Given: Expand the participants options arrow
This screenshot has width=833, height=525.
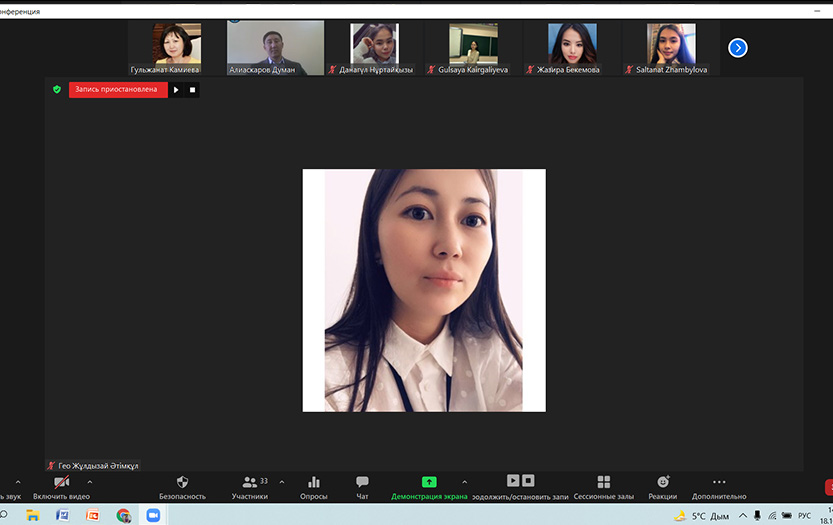Looking at the screenshot, I should (282, 481).
